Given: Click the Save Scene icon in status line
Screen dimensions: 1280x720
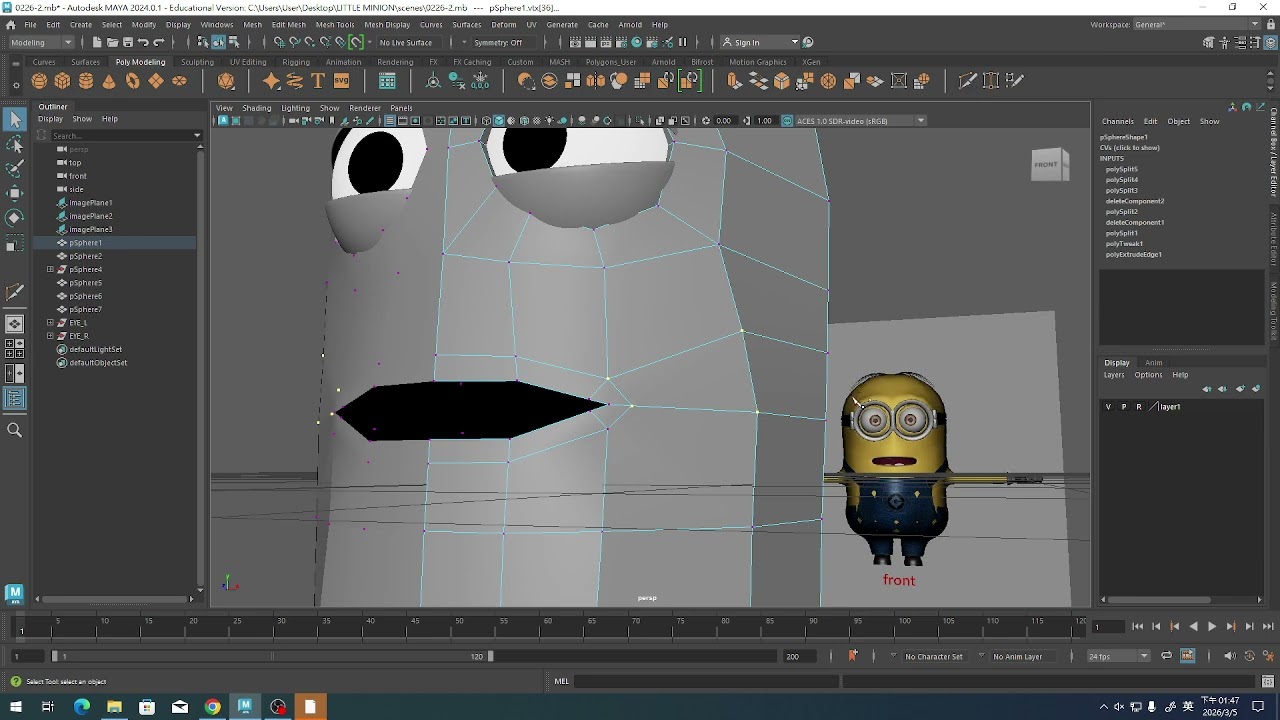Looking at the screenshot, I should 128,42.
